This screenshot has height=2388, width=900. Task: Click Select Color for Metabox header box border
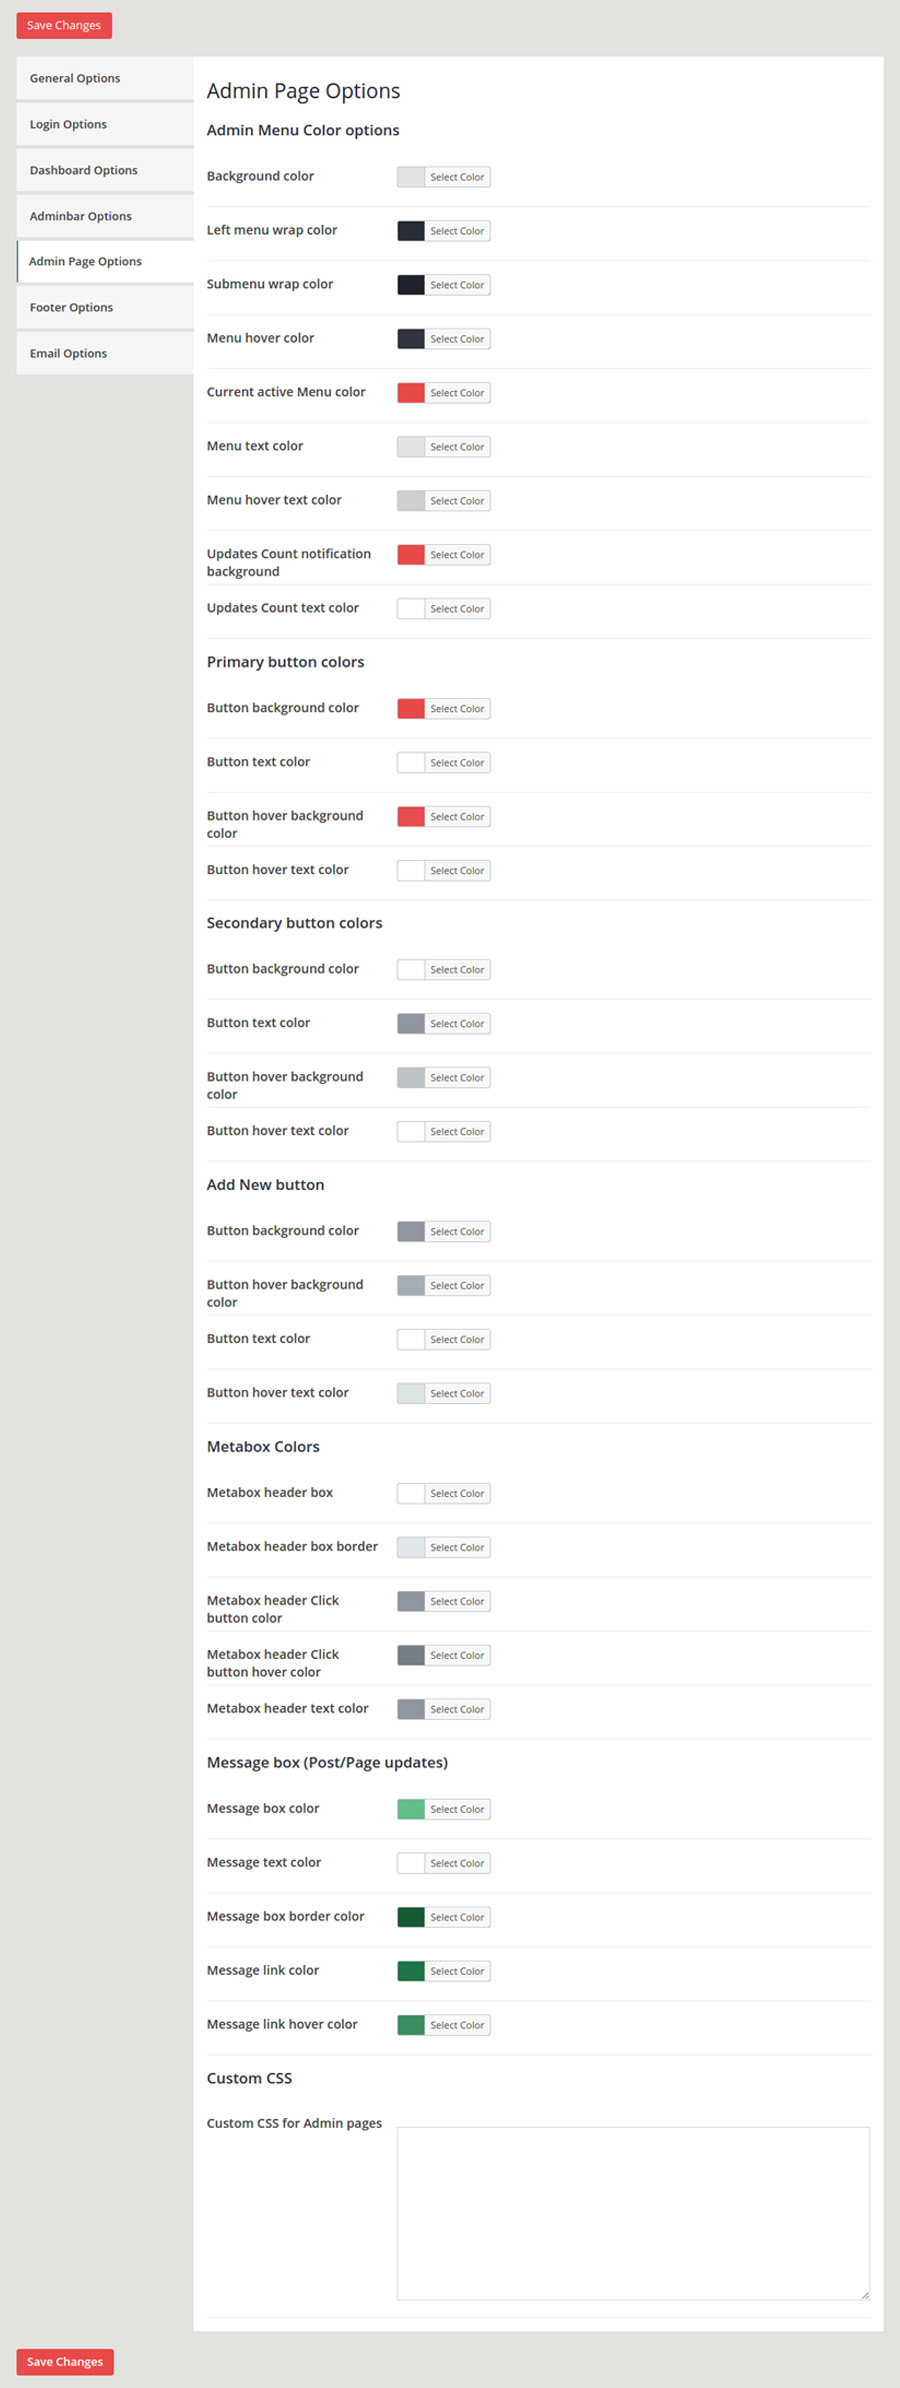457,1547
